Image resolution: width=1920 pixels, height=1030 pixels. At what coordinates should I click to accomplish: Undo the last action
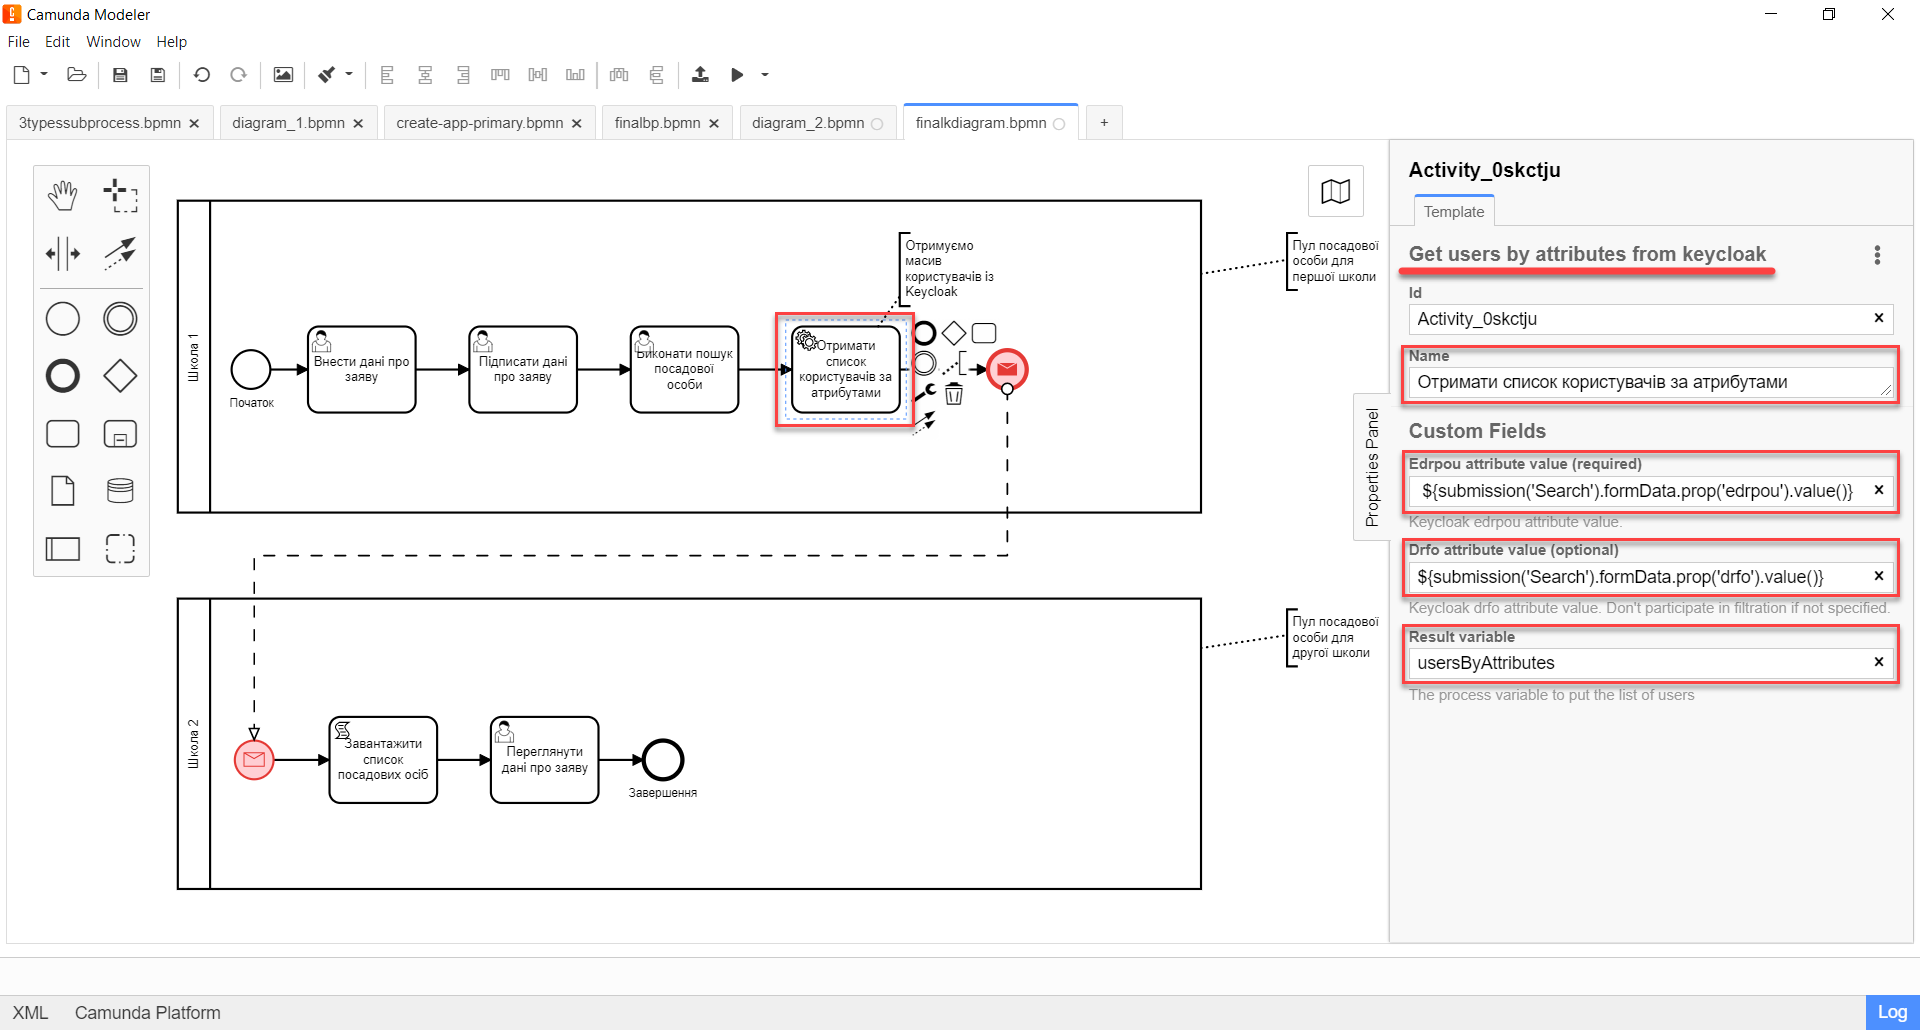[x=202, y=74]
